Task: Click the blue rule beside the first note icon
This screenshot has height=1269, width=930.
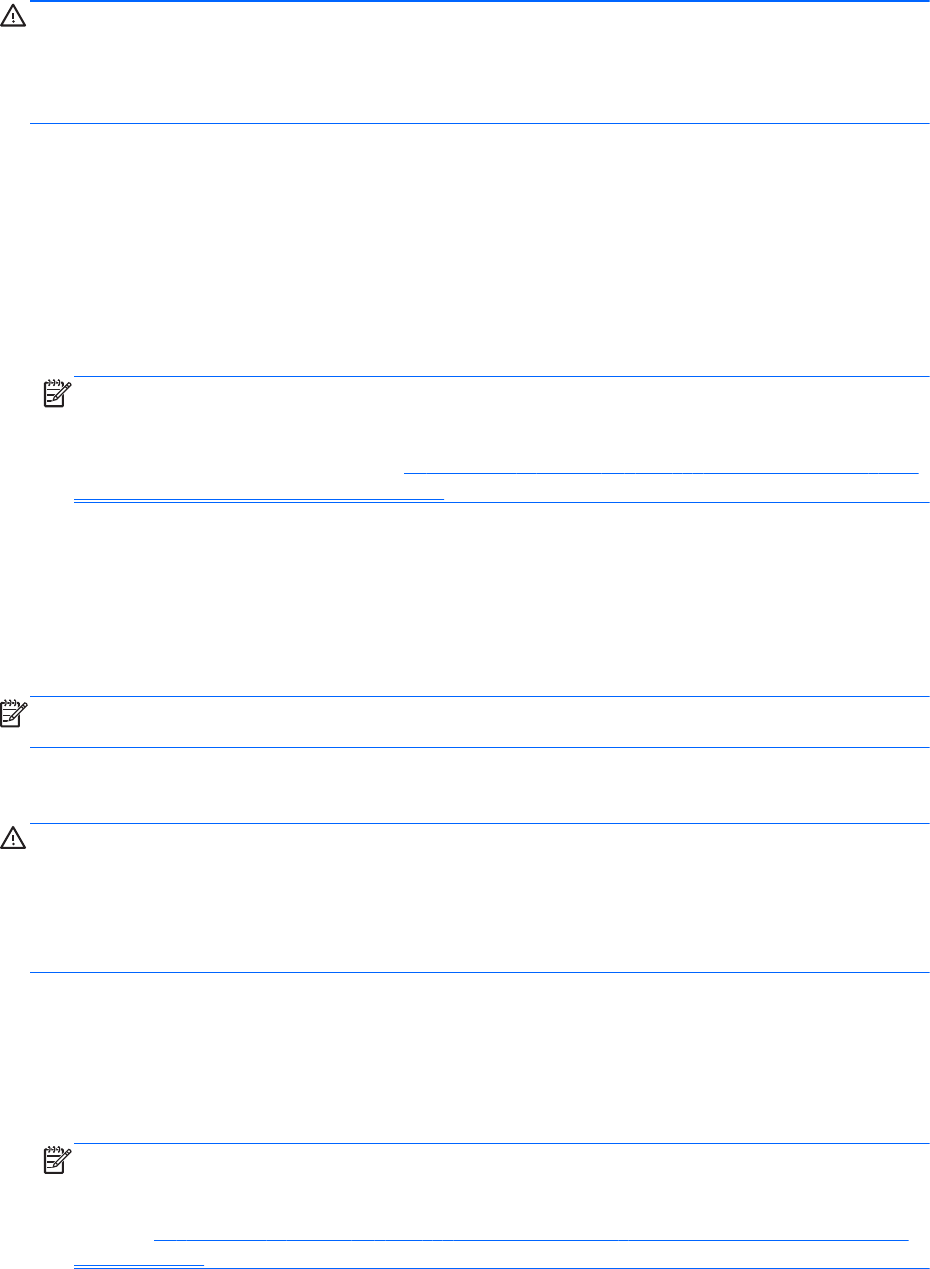Action: pyautogui.click(x=500, y=377)
